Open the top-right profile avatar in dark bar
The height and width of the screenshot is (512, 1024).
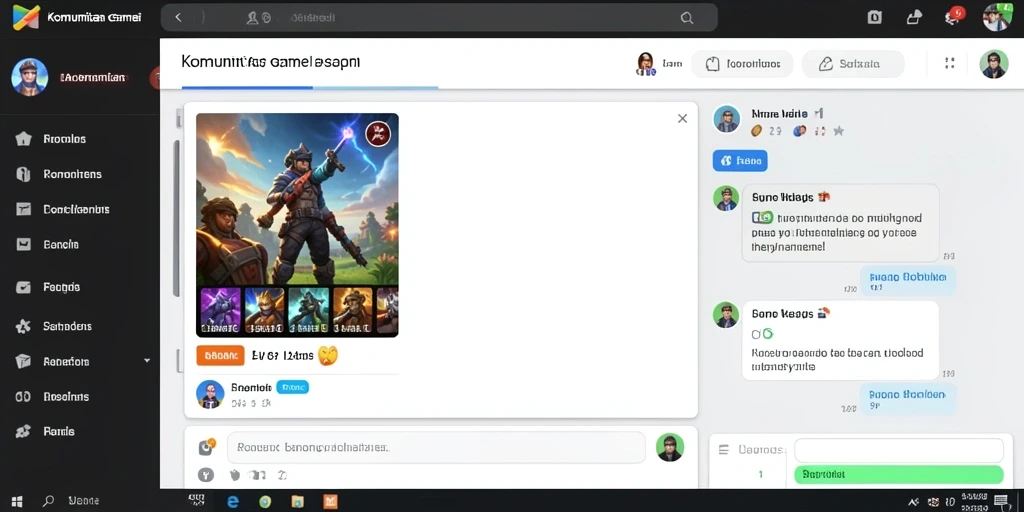click(997, 18)
